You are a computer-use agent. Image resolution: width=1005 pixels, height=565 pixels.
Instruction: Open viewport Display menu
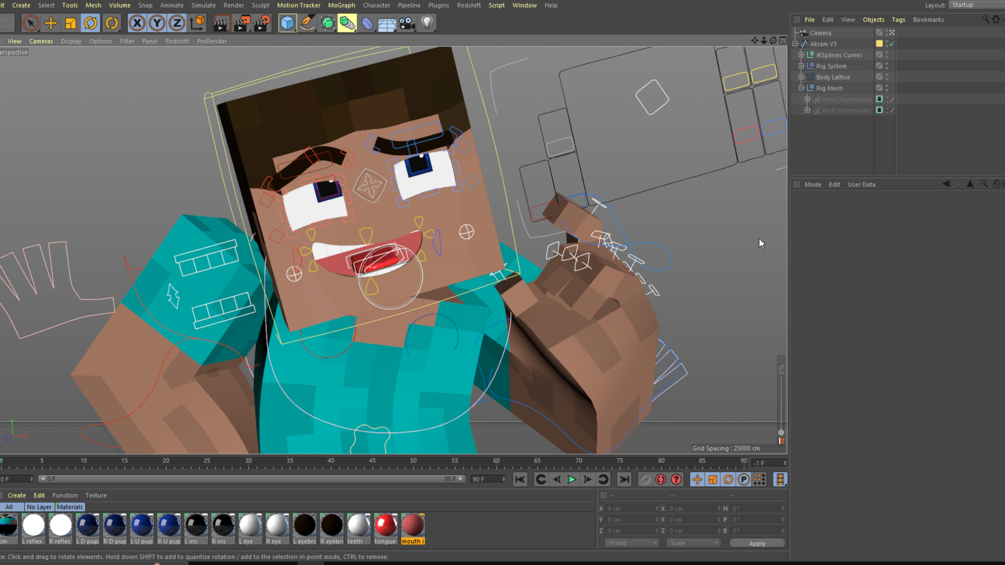(x=71, y=41)
